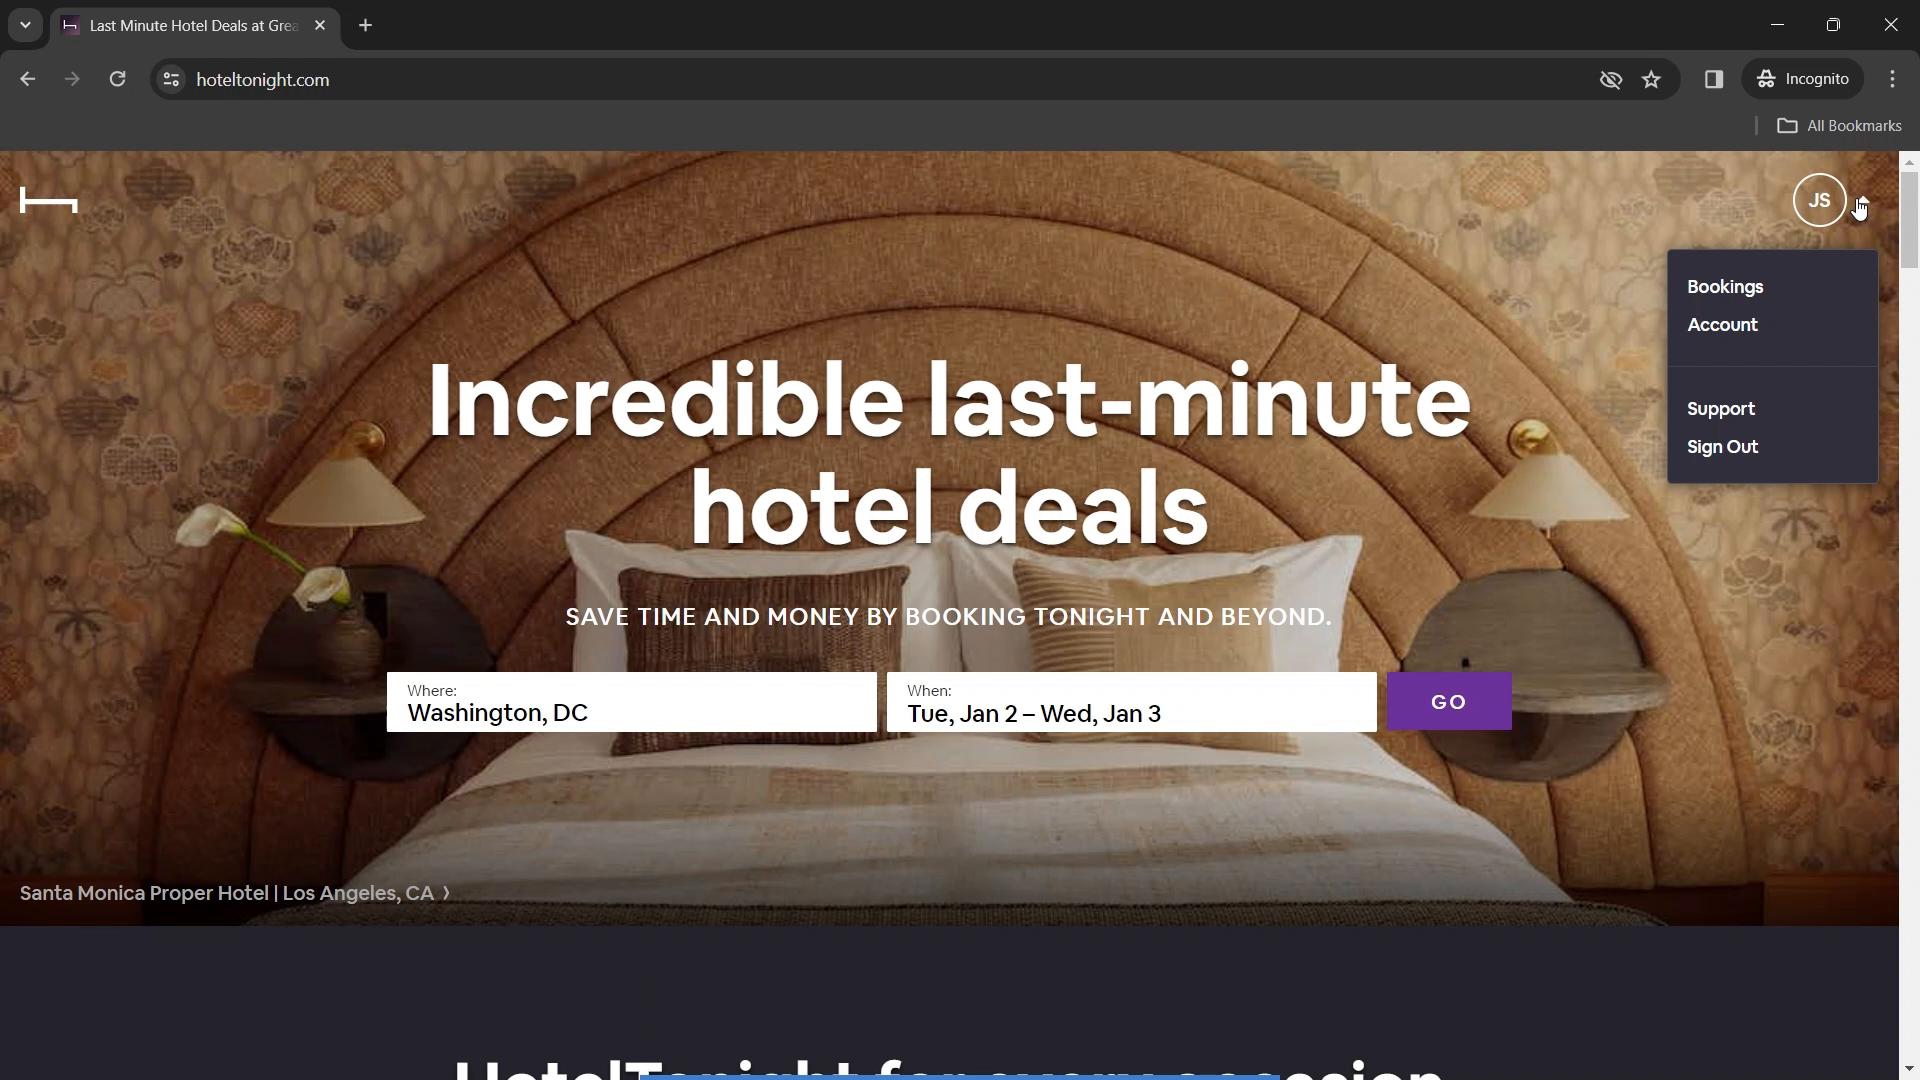Select the Bookings menu item
The height and width of the screenshot is (1080, 1920).
[1724, 286]
